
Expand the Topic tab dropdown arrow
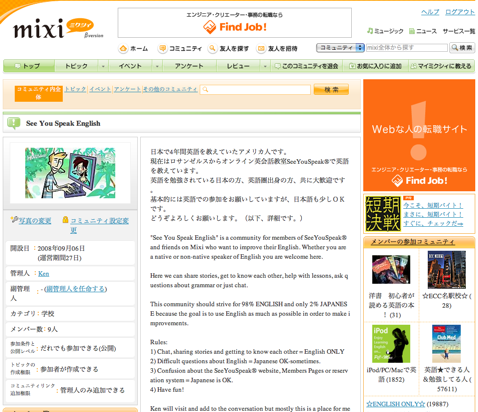103,66
